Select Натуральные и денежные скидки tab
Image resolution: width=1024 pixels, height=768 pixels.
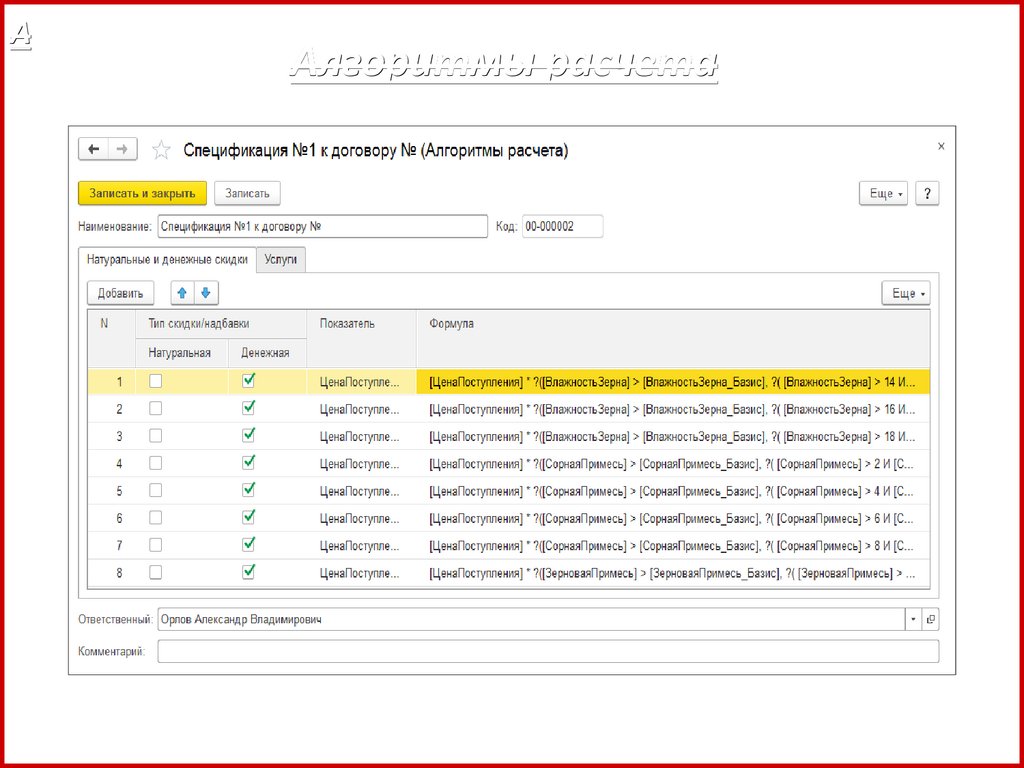tap(167, 259)
